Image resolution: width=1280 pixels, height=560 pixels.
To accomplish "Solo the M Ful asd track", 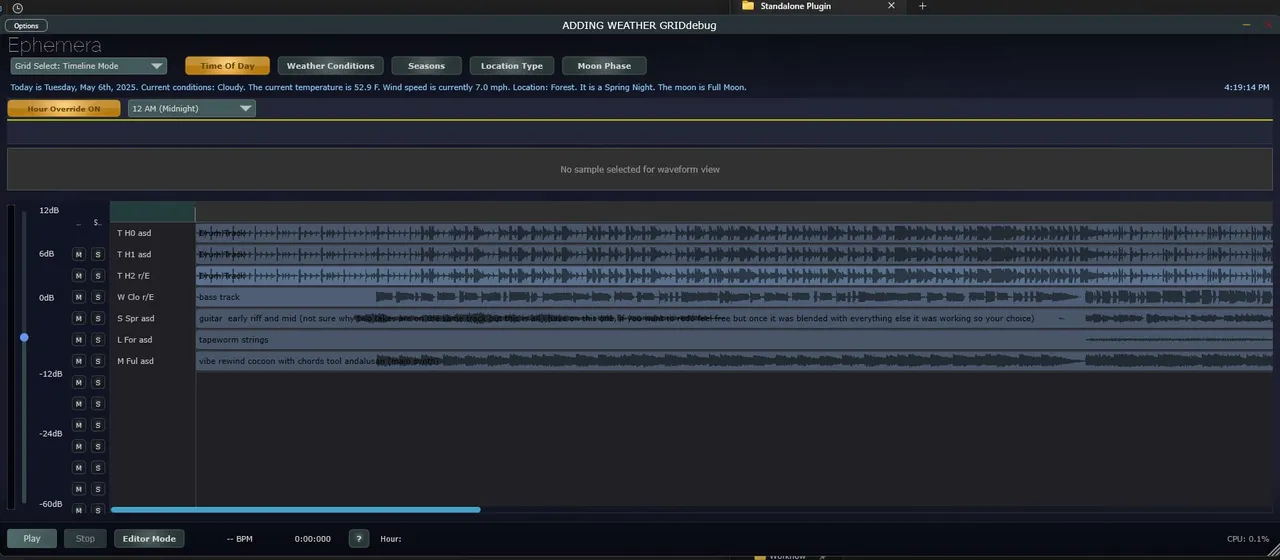I will (x=98, y=361).
